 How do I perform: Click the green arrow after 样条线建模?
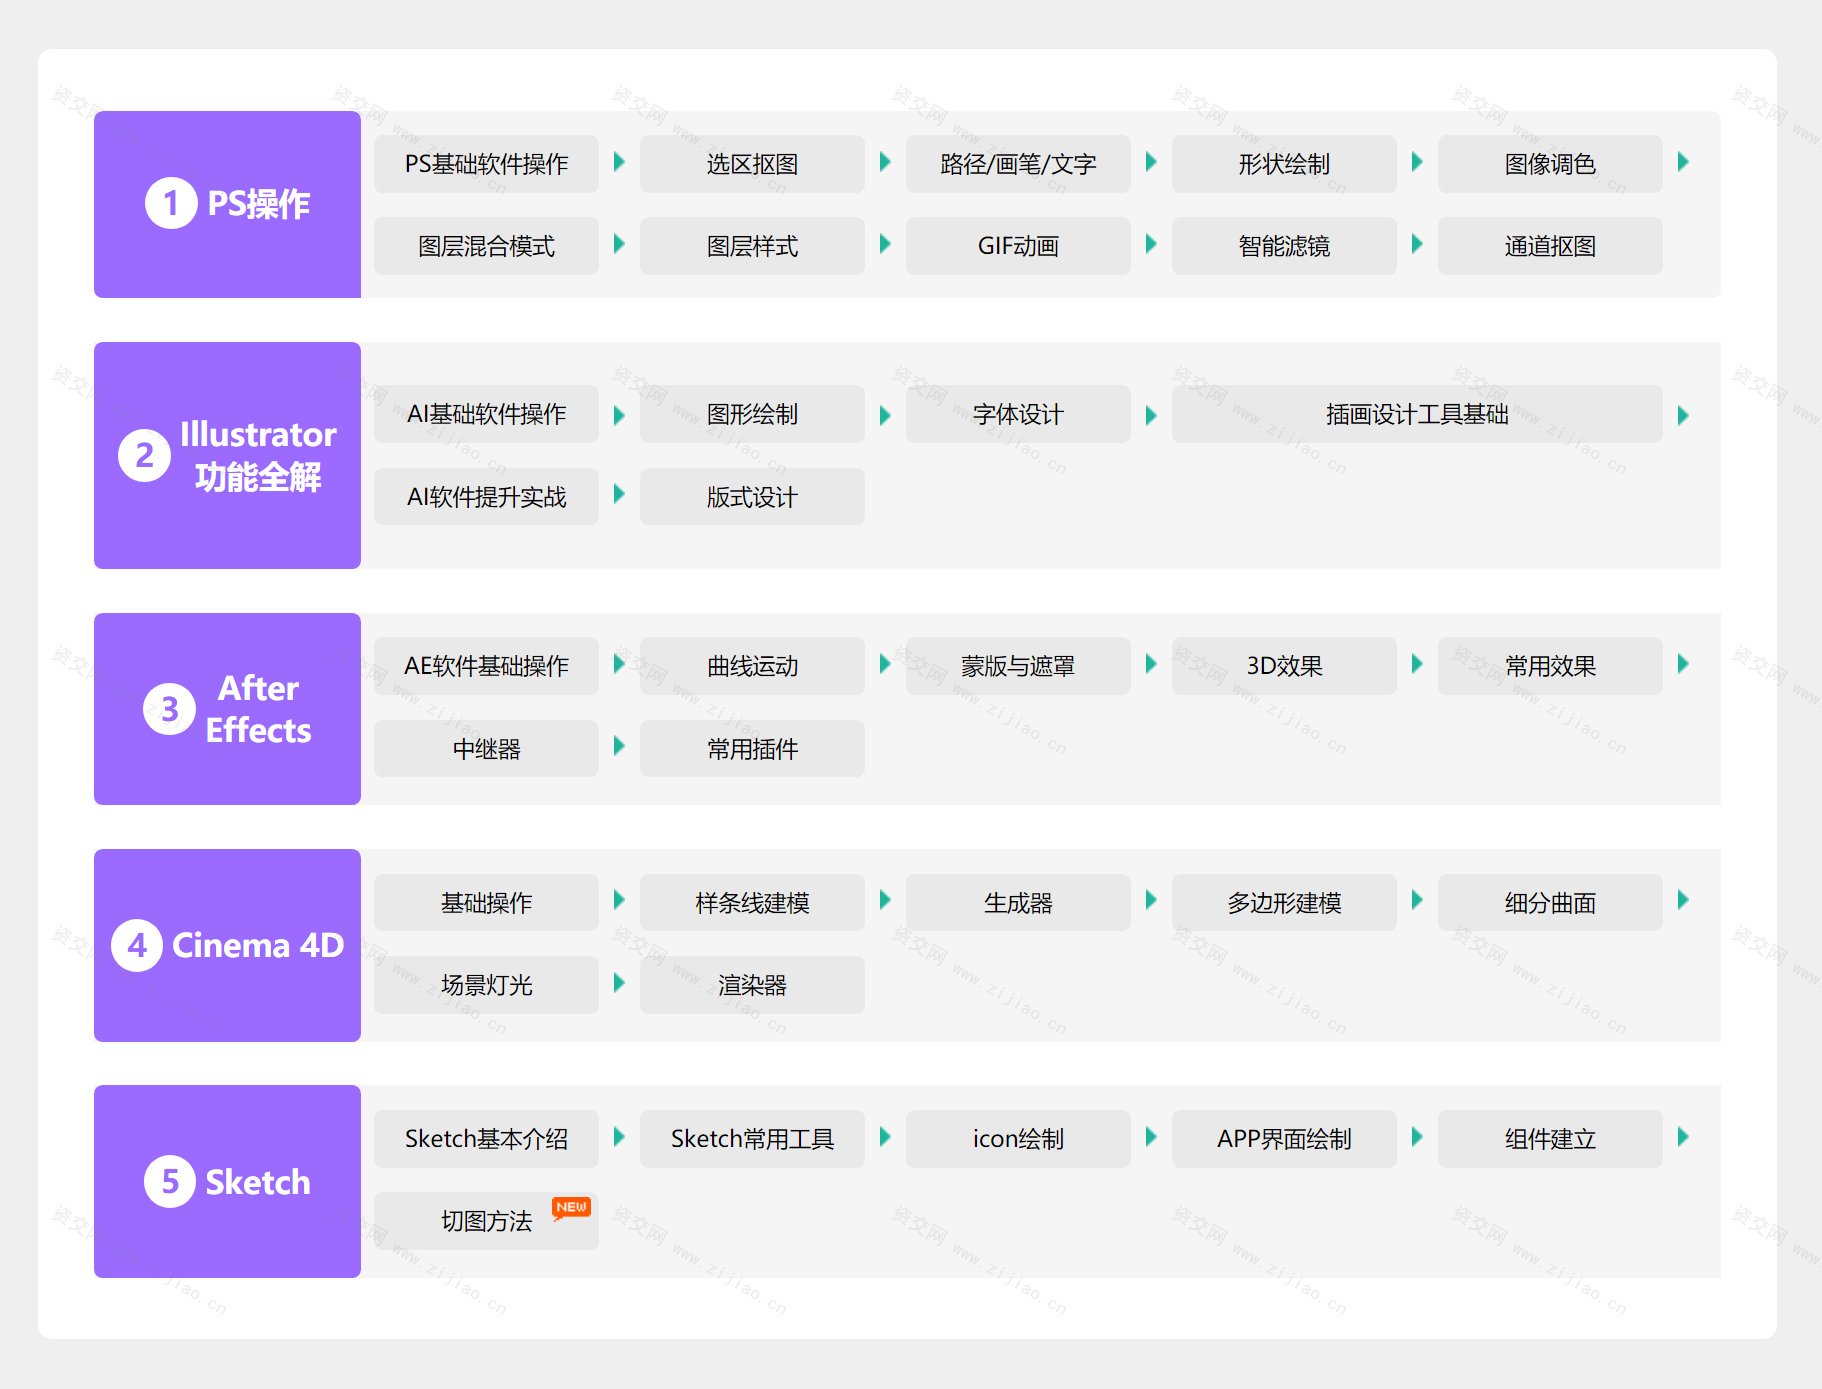(885, 900)
